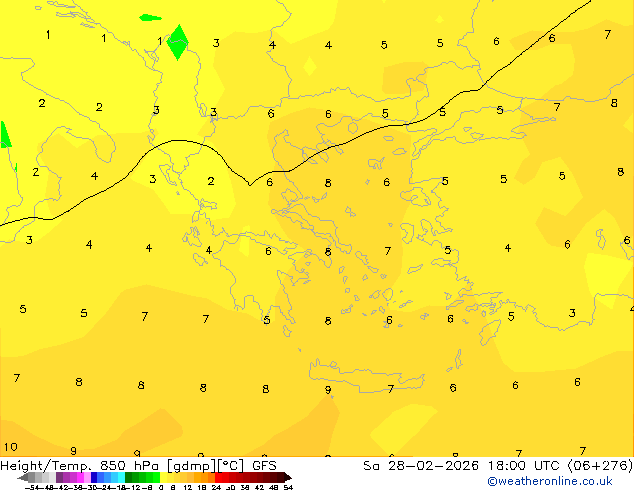Pick the bright yellow legend swatch
634x490 pixels.
click(163, 477)
